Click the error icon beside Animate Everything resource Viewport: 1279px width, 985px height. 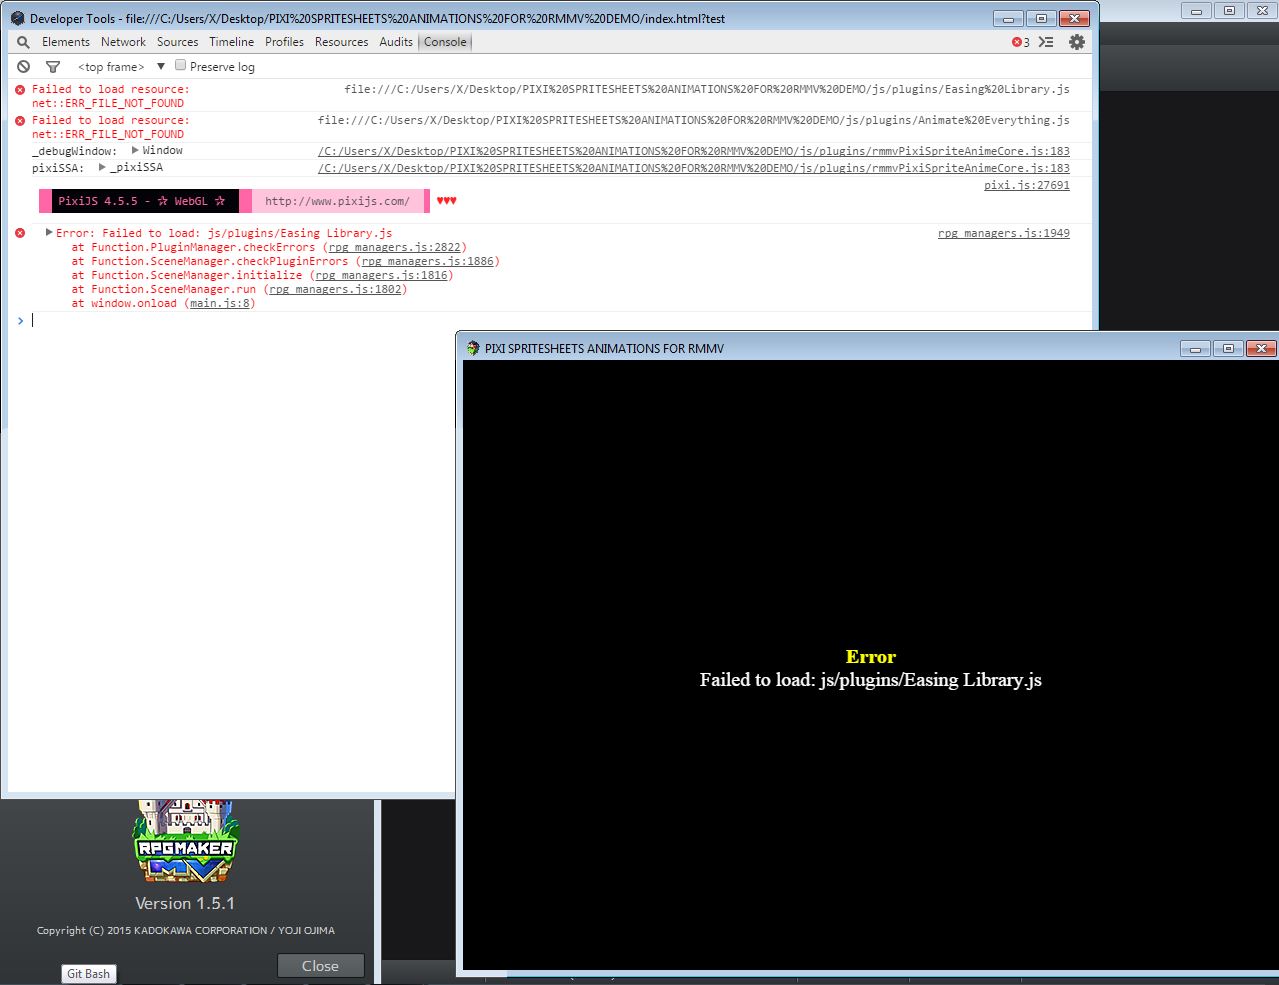pyautogui.click(x=20, y=120)
